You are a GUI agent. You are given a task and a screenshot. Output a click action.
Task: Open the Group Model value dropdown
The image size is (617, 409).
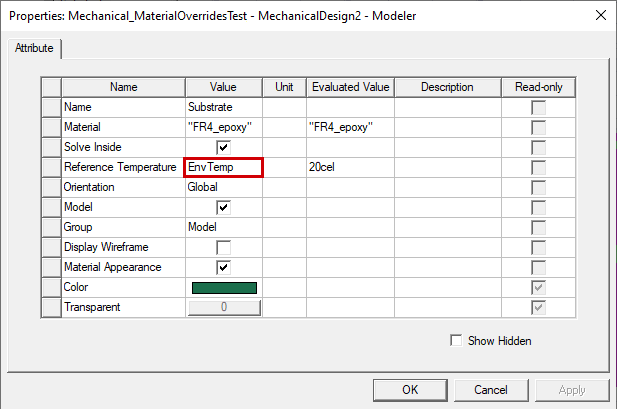[x=224, y=227]
